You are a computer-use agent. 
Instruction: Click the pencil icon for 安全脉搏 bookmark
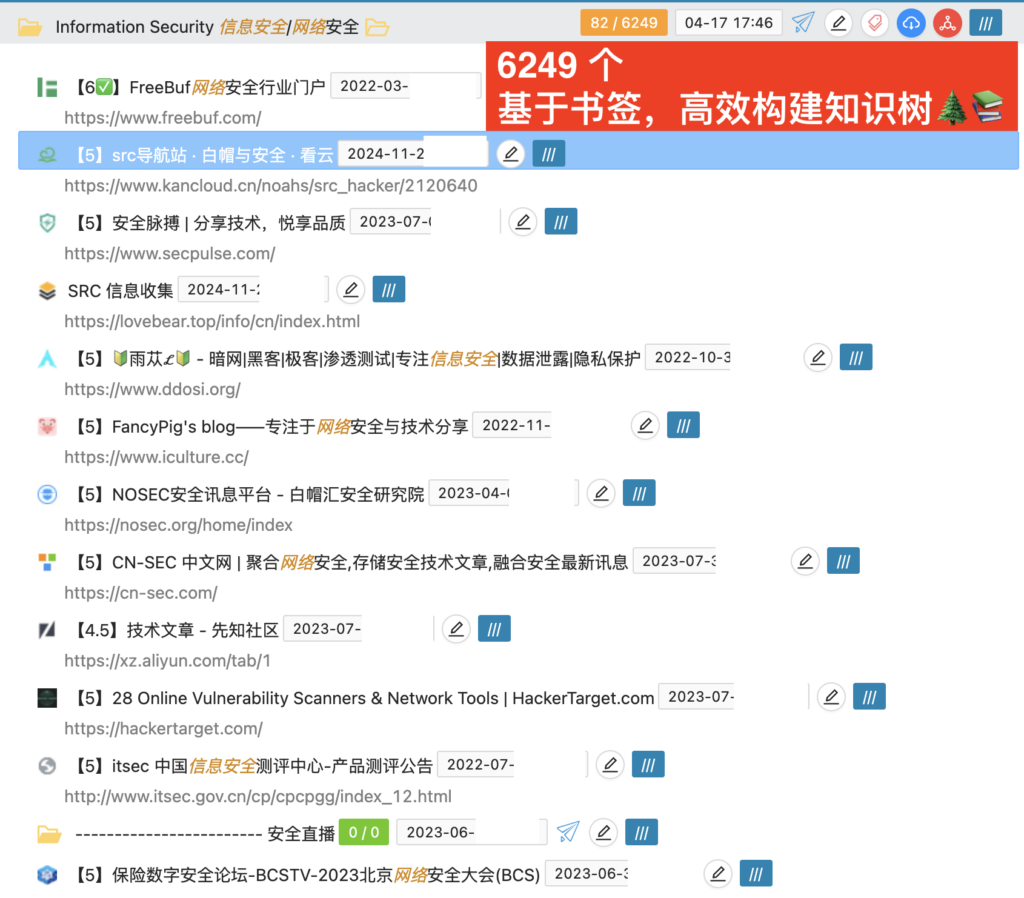523,222
